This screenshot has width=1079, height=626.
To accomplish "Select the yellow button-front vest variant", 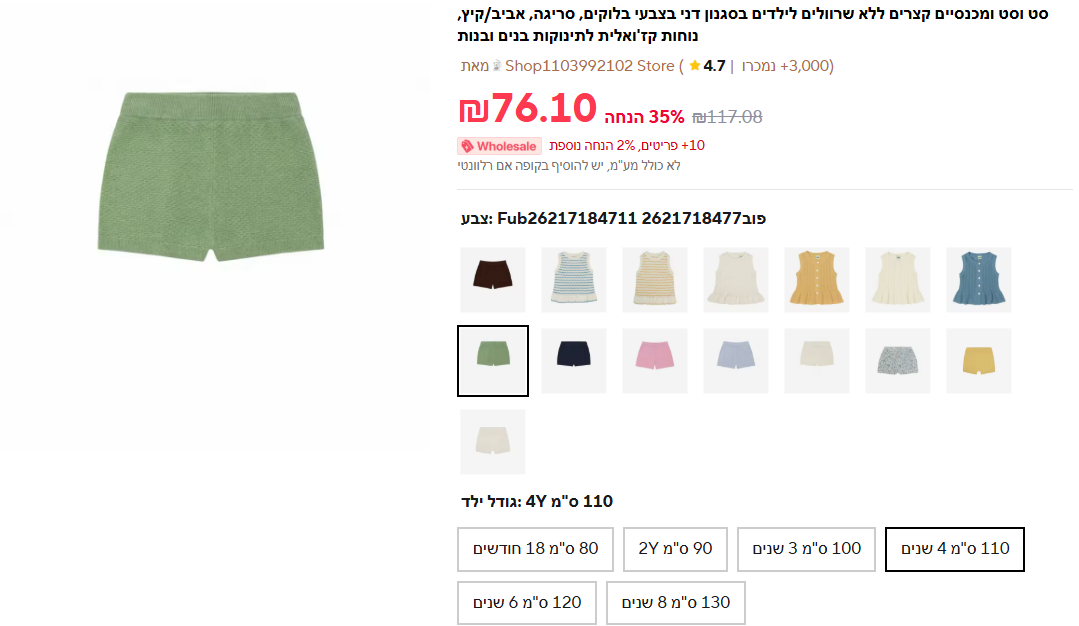I will pos(816,280).
